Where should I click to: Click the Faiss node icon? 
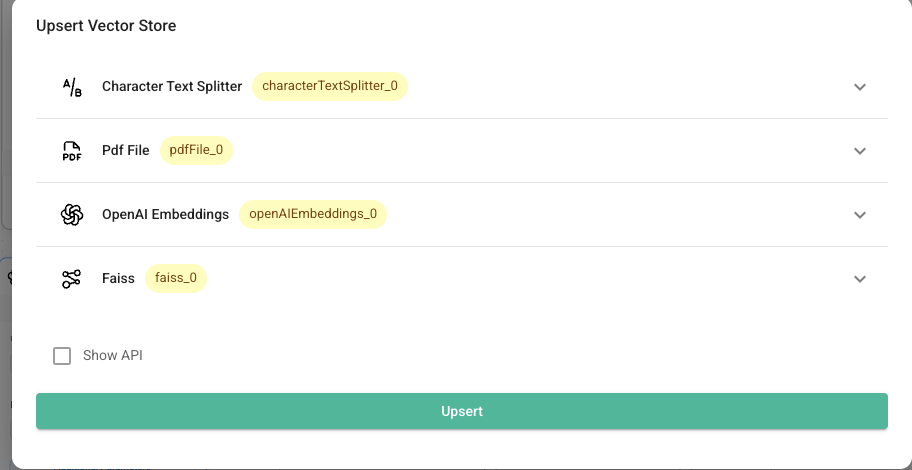point(72,279)
